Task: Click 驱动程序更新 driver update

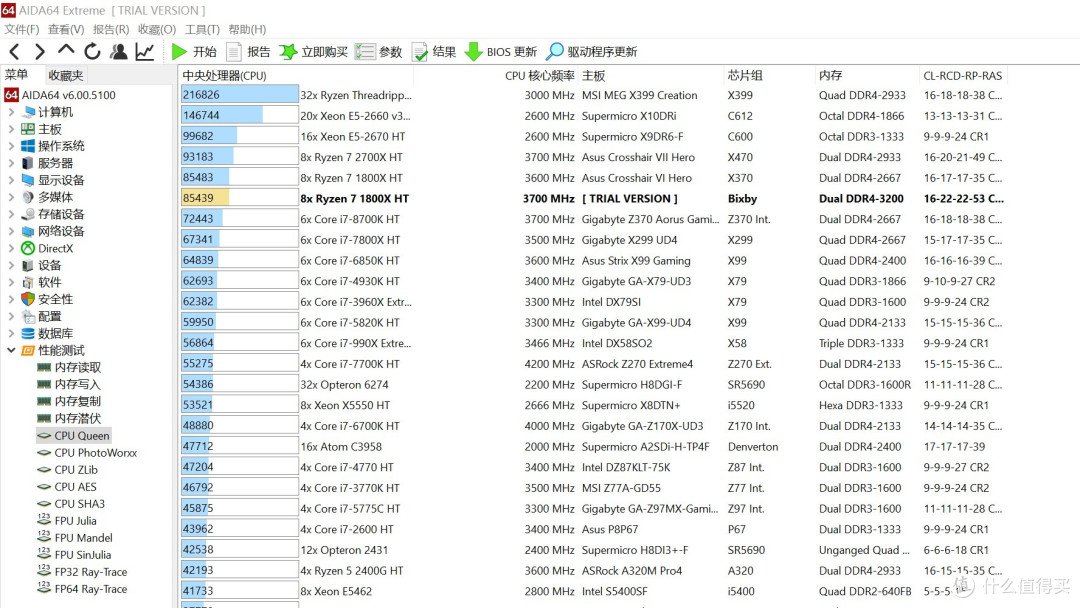Action: coord(592,52)
